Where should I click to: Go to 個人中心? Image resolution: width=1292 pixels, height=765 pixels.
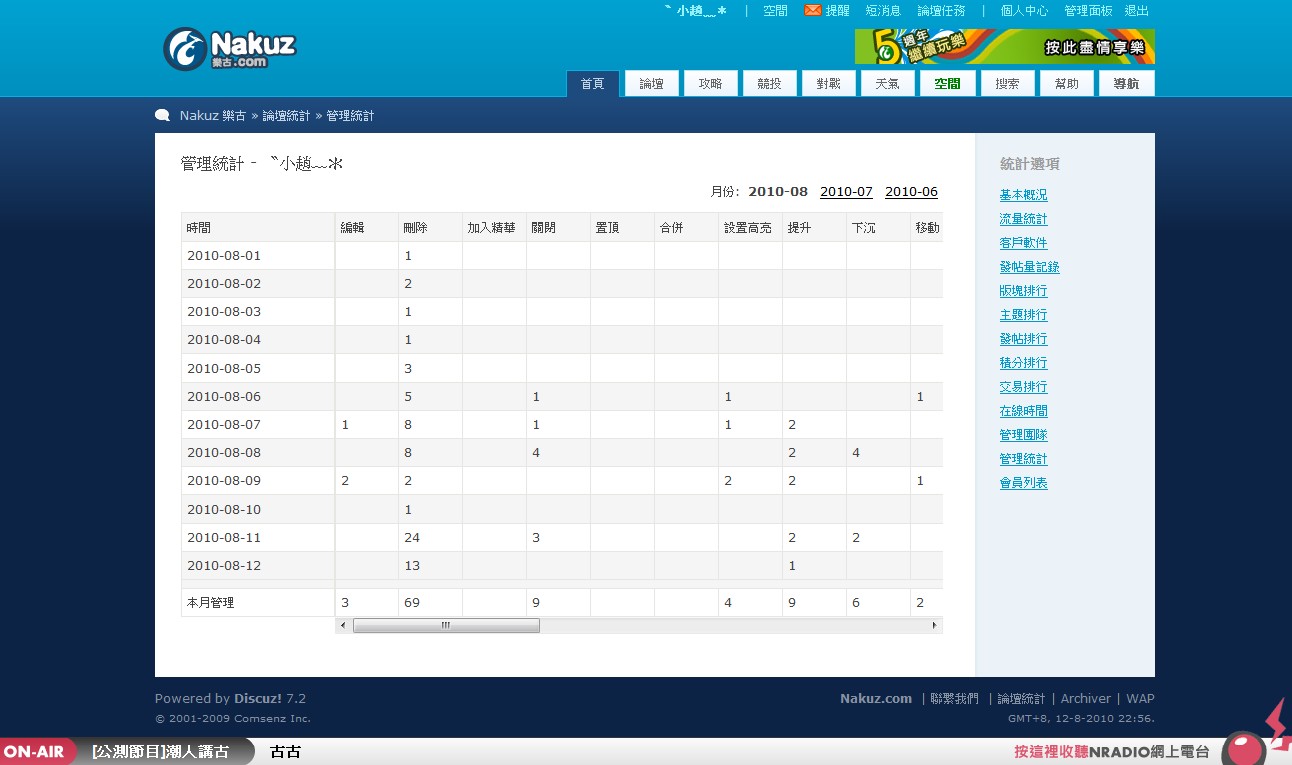coord(1024,11)
